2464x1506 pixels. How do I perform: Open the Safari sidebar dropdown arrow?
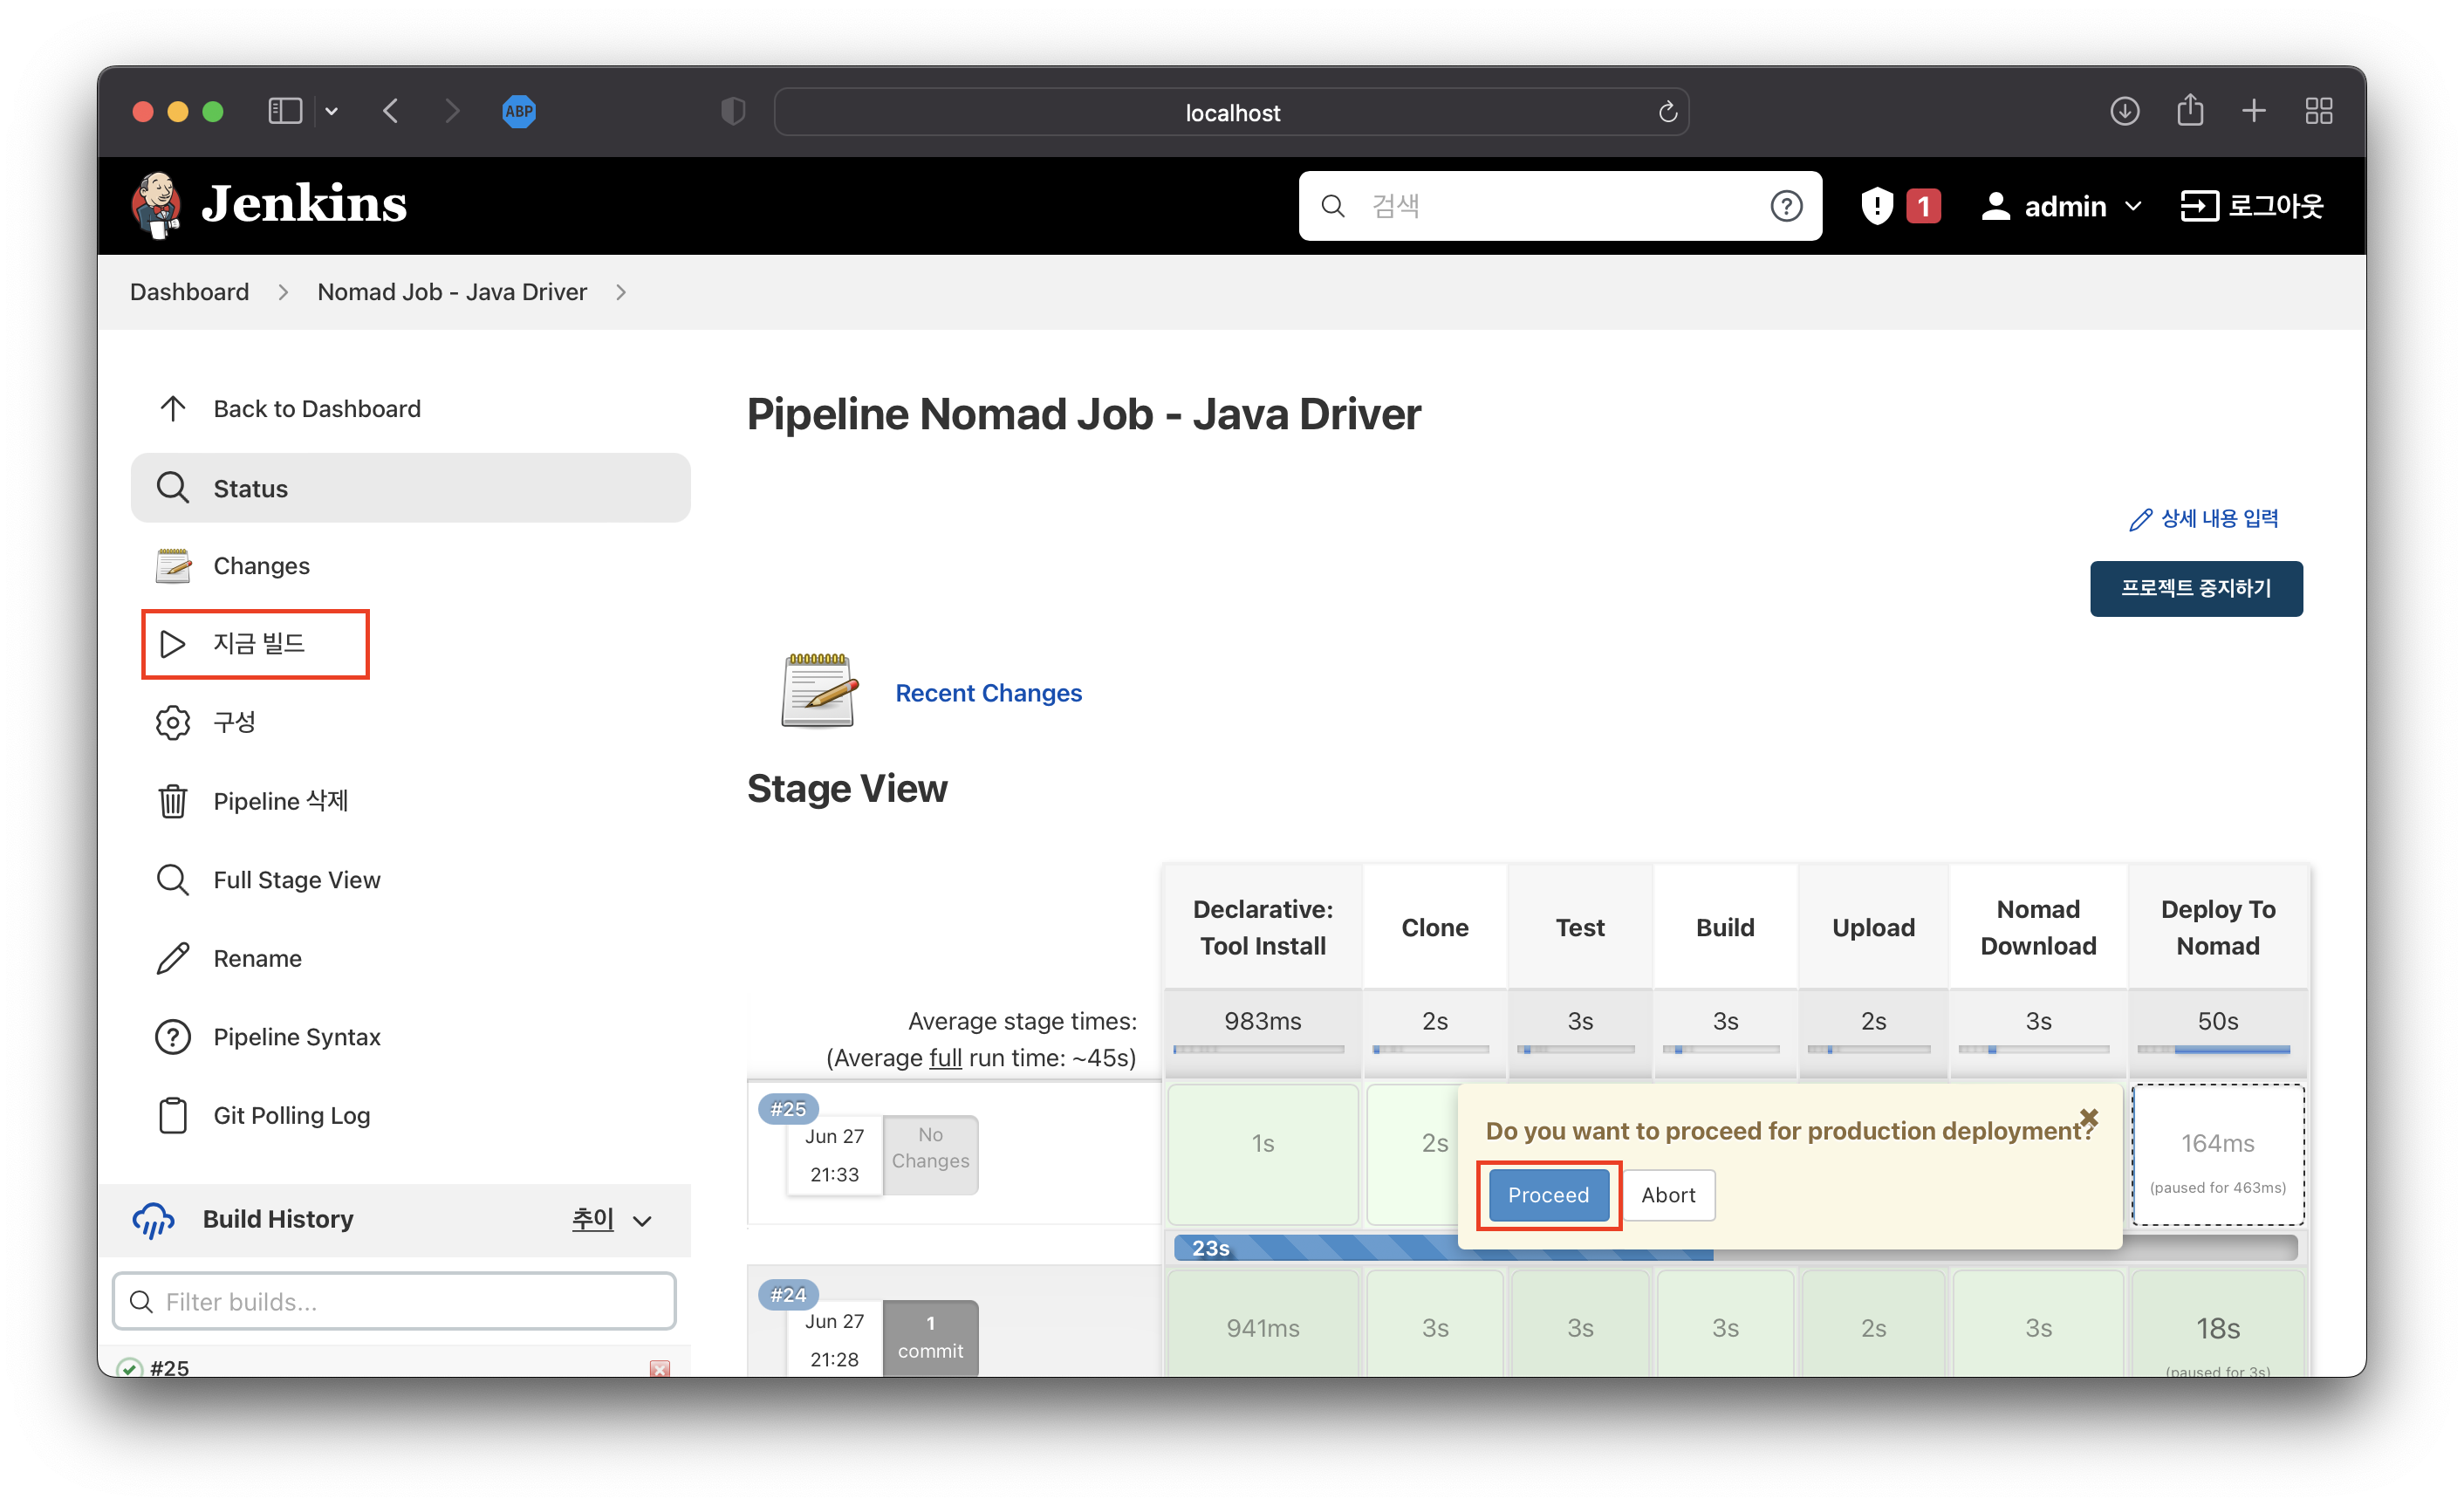click(x=332, y=111)
